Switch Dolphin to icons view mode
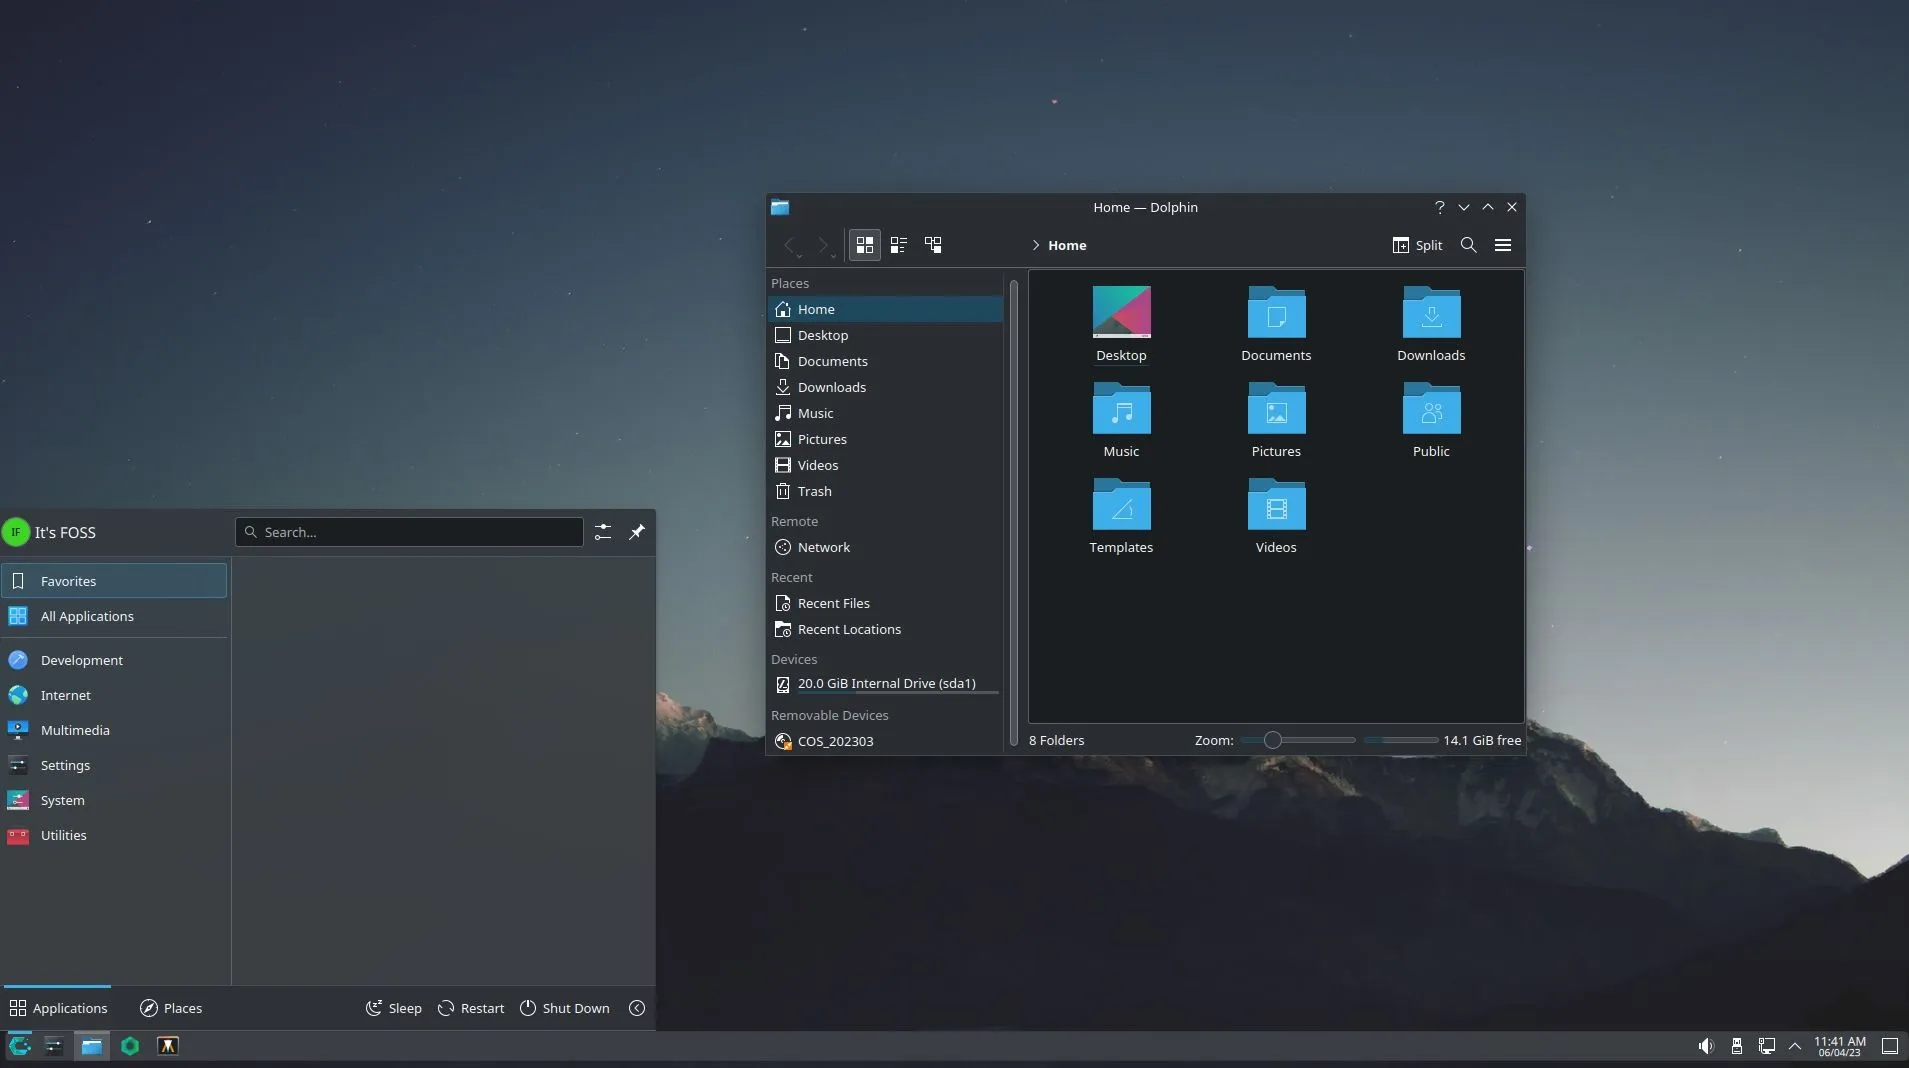Viewport: 1909px width, 1068px height. click(x=863, y=245)
